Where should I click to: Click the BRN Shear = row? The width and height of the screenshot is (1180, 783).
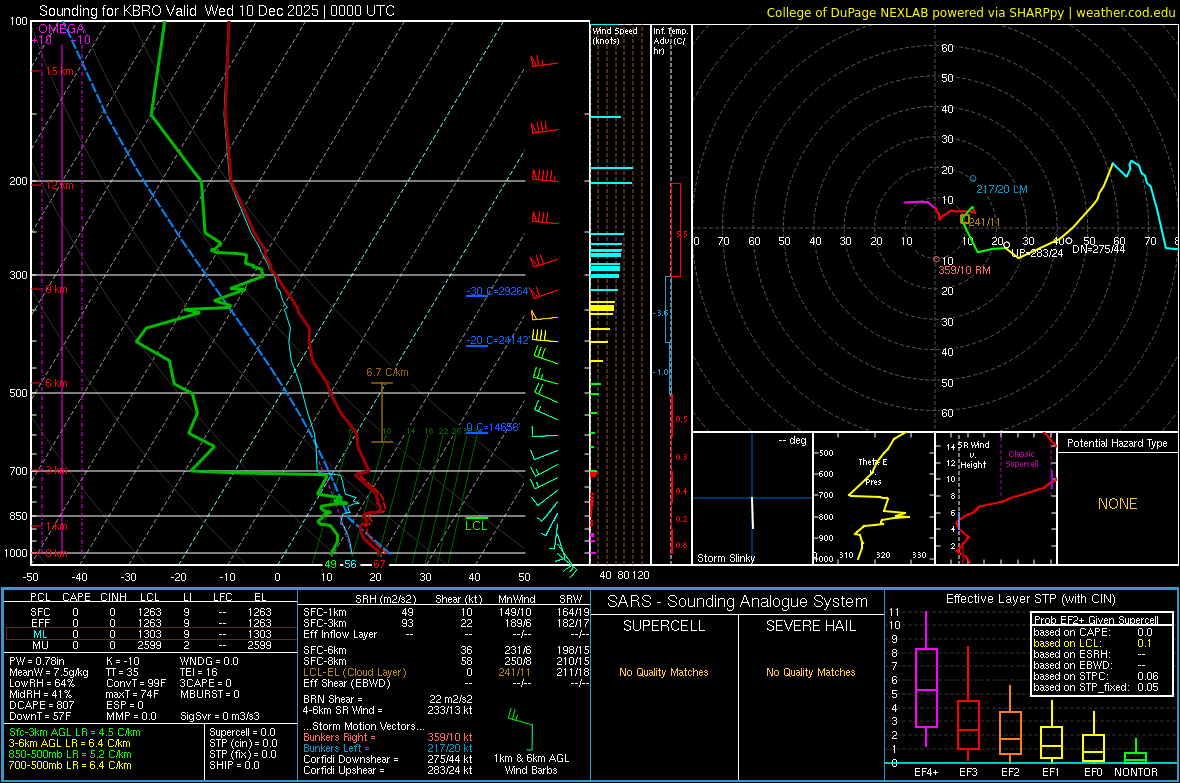click(388, 699)
